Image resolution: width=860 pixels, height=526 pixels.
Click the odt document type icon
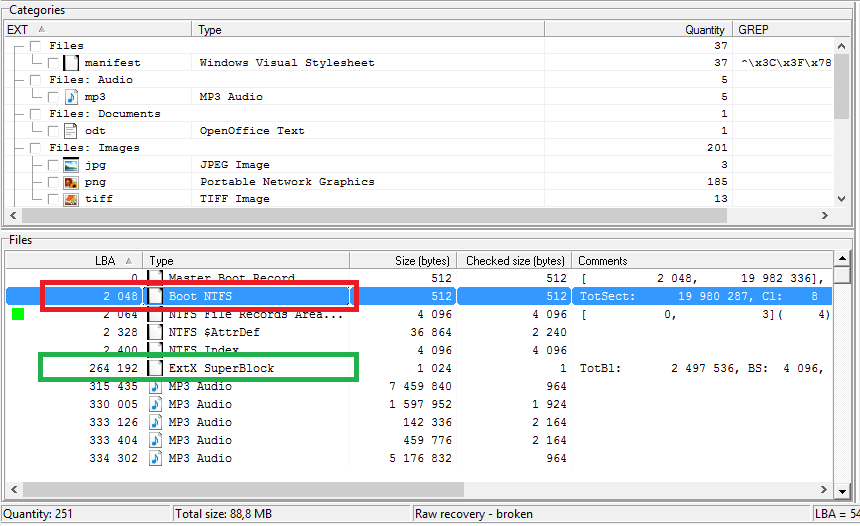coord(71,131)
